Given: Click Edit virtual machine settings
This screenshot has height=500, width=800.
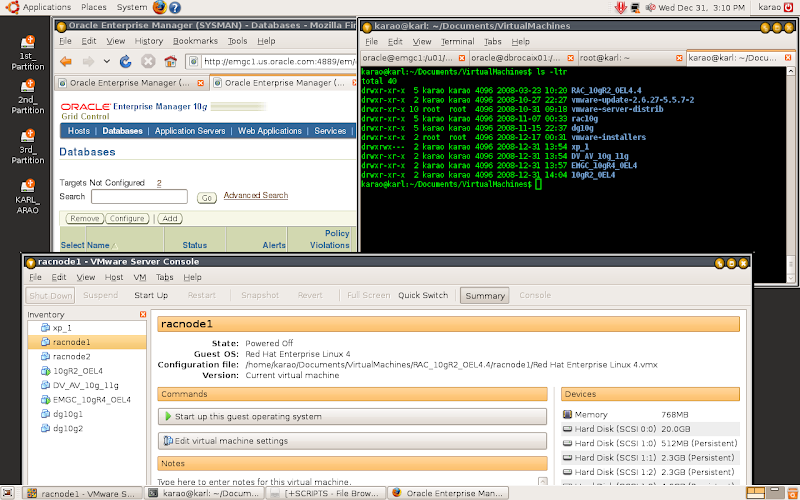Looking at the screenshot, I should click(x=352, y=441).
